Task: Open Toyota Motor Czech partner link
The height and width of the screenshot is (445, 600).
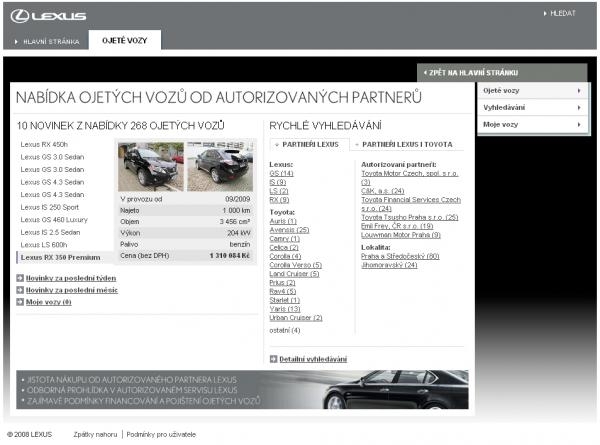Action: (x=409, y=178)
